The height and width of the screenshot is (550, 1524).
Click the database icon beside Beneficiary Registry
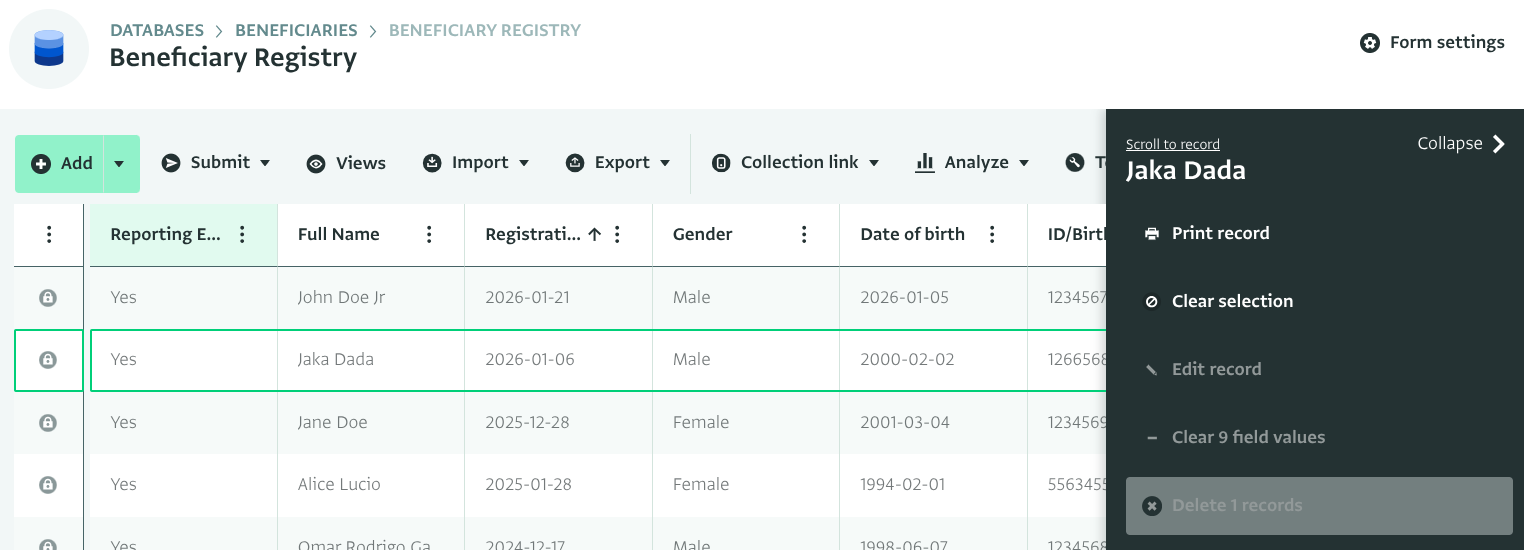(x=49, y=49)
